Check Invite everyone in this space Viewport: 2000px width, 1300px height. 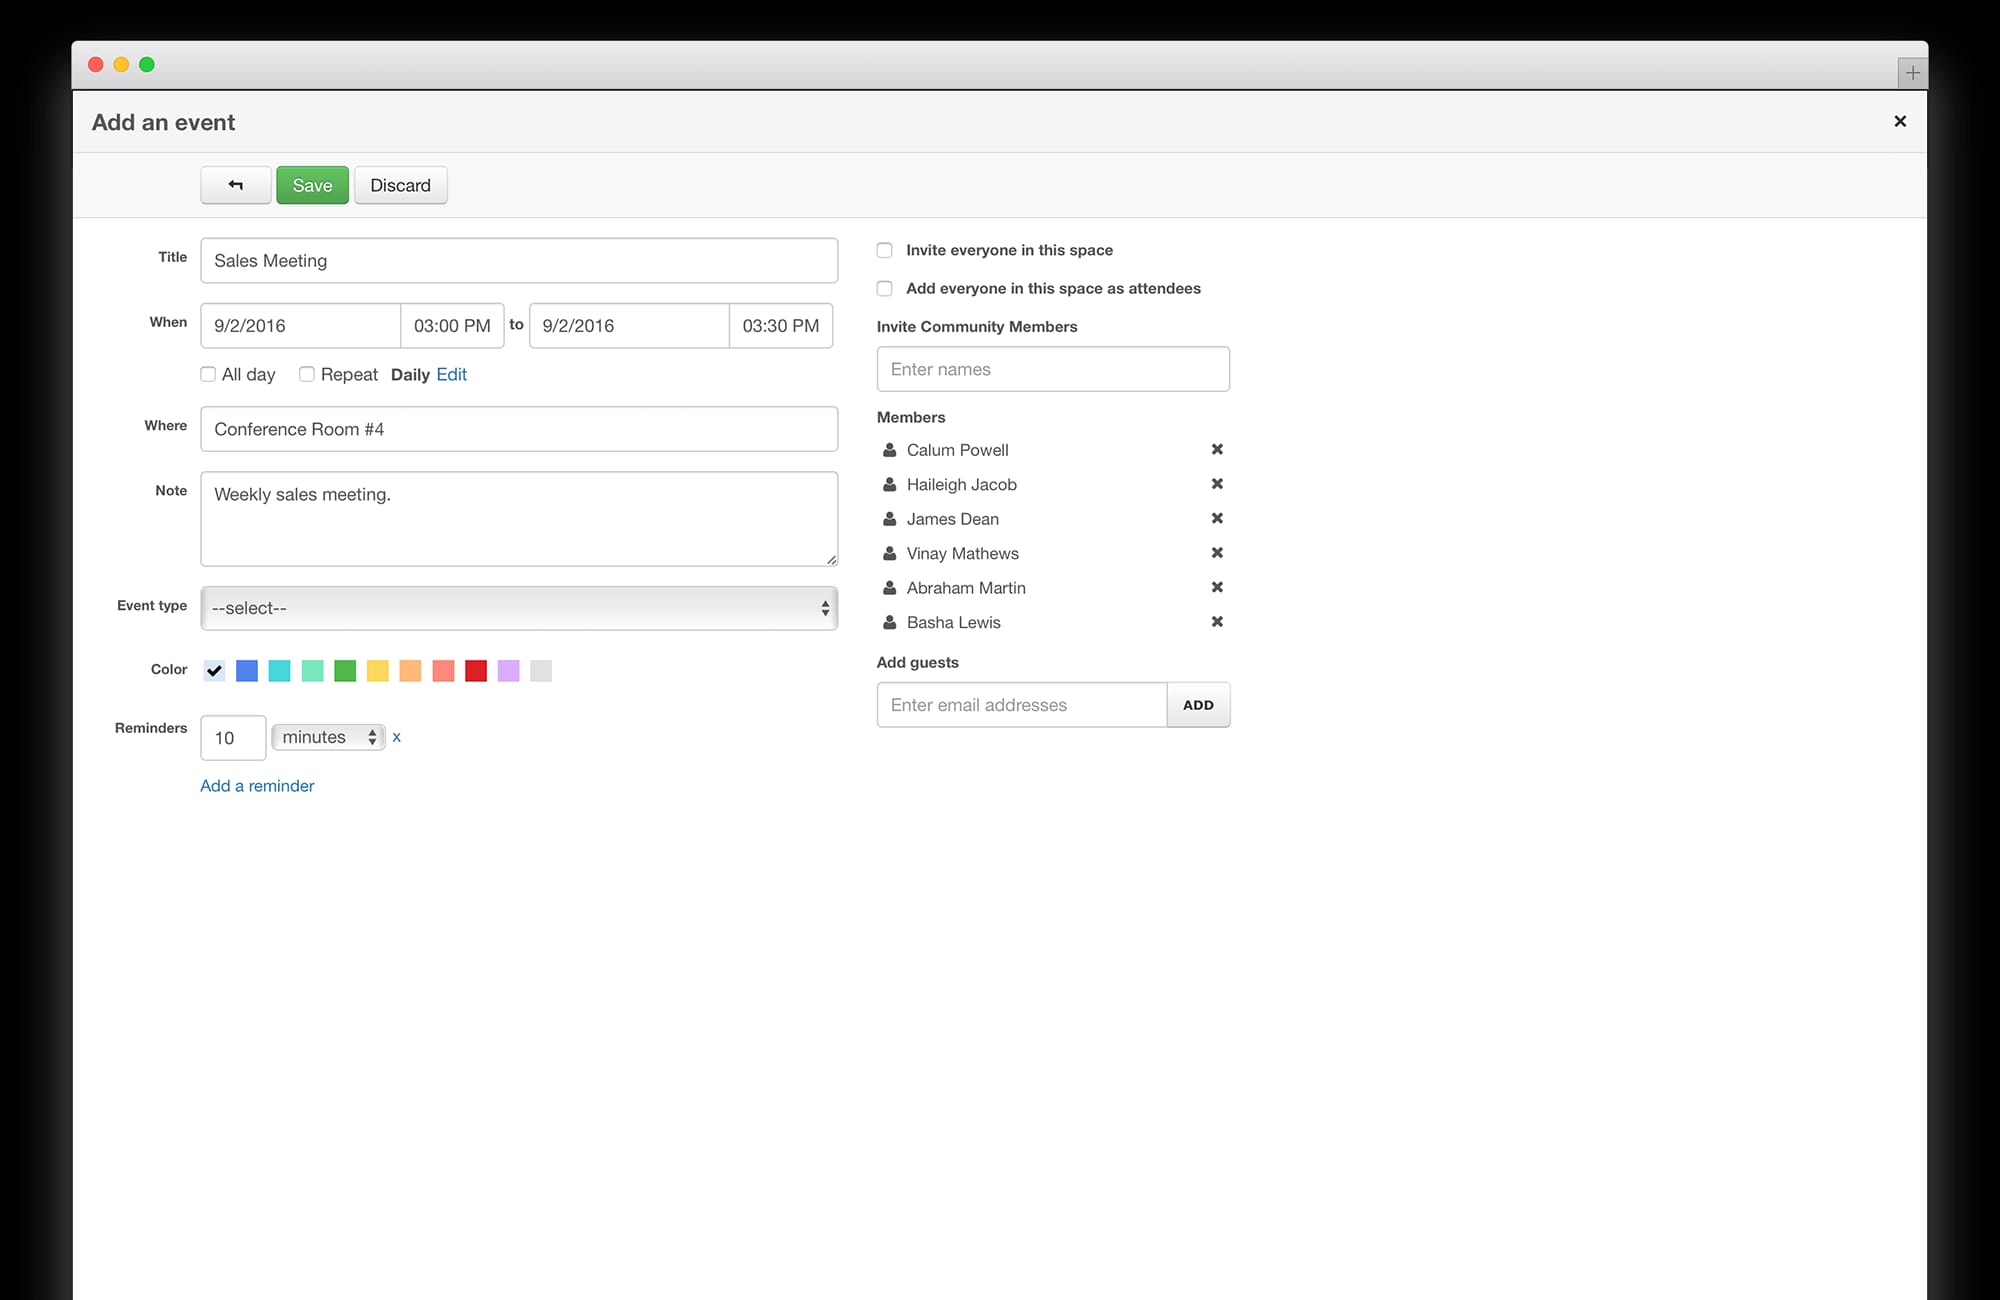pos(884,250)
